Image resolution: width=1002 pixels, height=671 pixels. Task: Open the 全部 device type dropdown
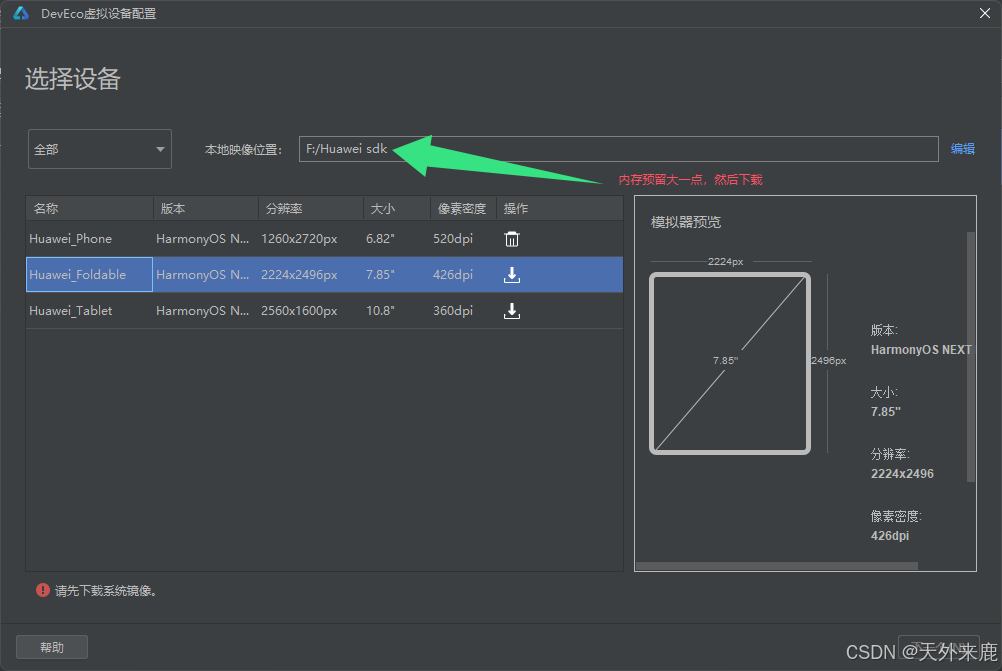[x=100, y=149]
